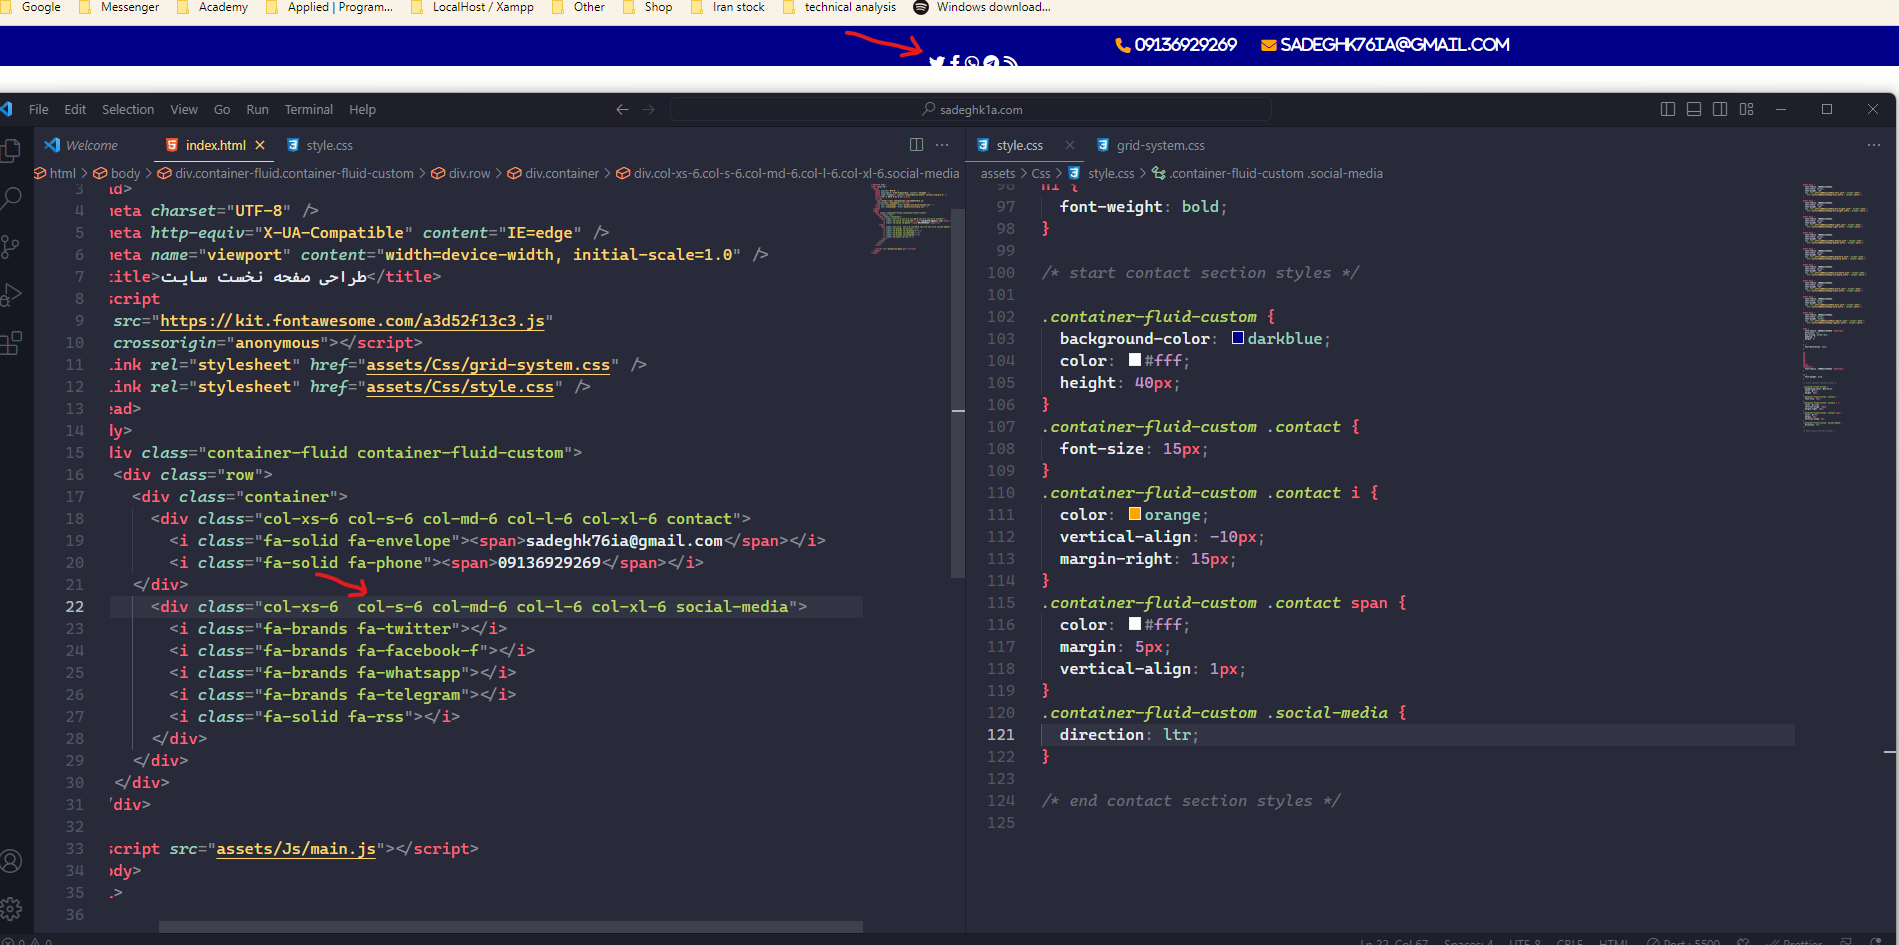Open the Go menu
Image resolution: width=1899 pixels, height=945 pixels.
click(222, 109)
